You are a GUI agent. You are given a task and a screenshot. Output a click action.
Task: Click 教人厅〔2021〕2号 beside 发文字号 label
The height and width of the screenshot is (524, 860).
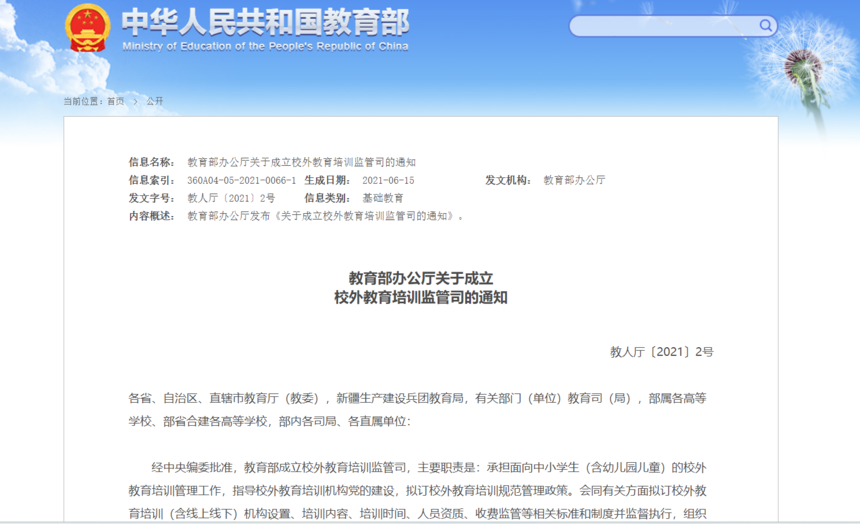tap(231, 198)
